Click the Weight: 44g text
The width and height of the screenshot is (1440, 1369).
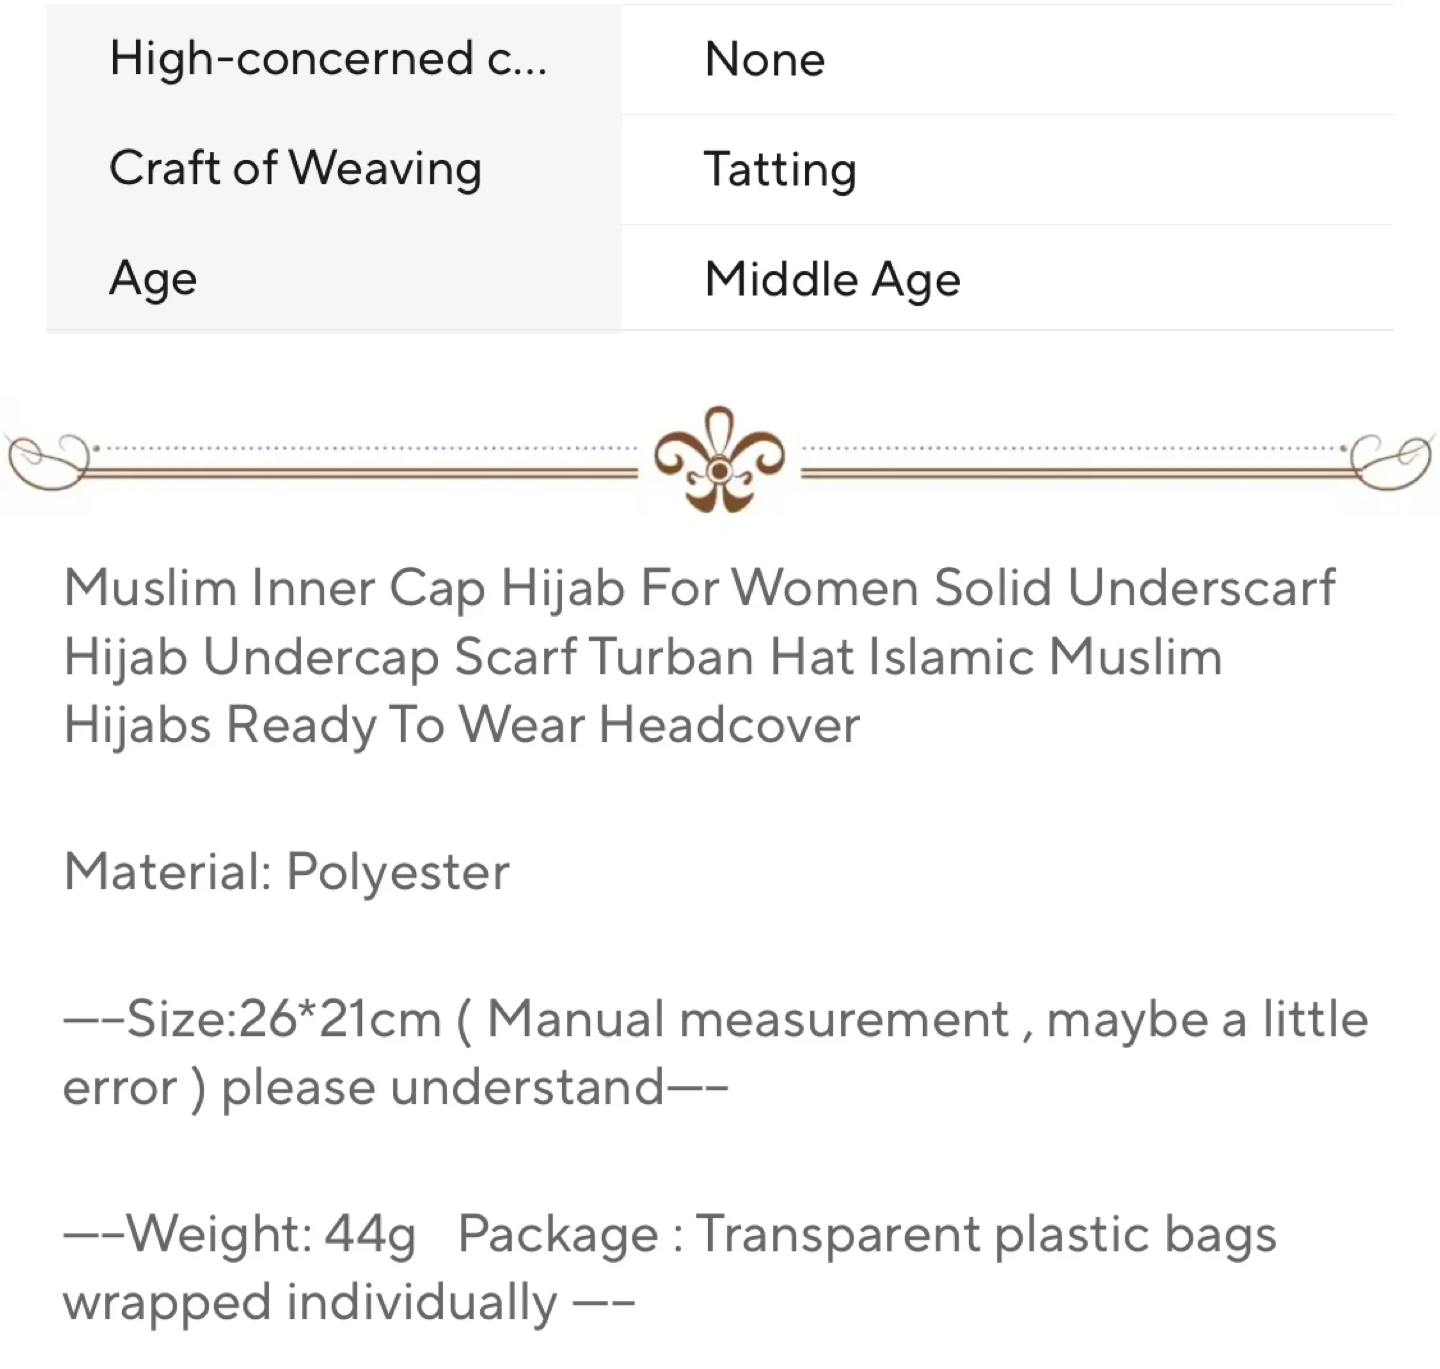270,1234
